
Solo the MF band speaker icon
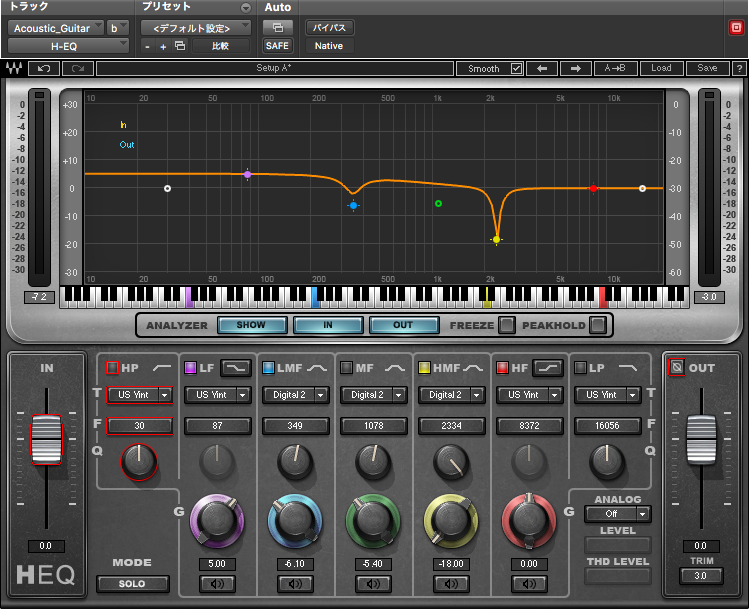click(373, 584)
